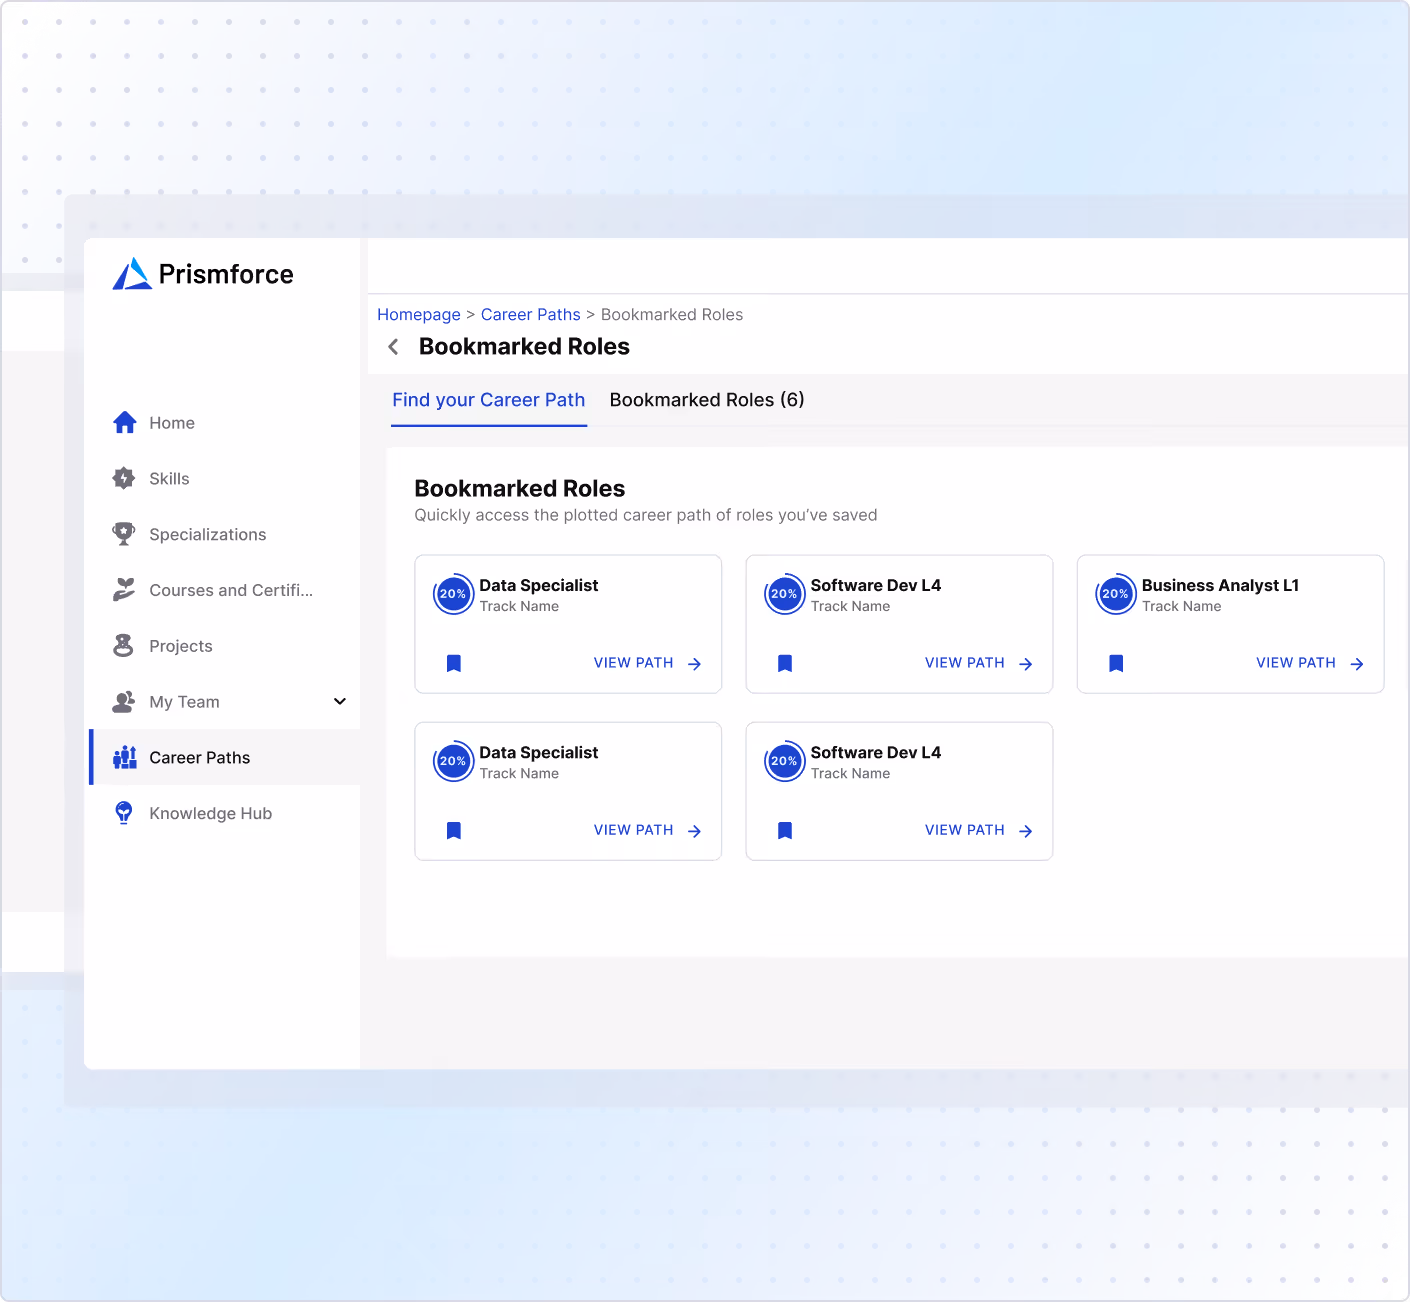The height and width of the screenshot is (1302, 1410).
Task: Click the Specializations trophy icon
Action: click(x=124, y=534)
